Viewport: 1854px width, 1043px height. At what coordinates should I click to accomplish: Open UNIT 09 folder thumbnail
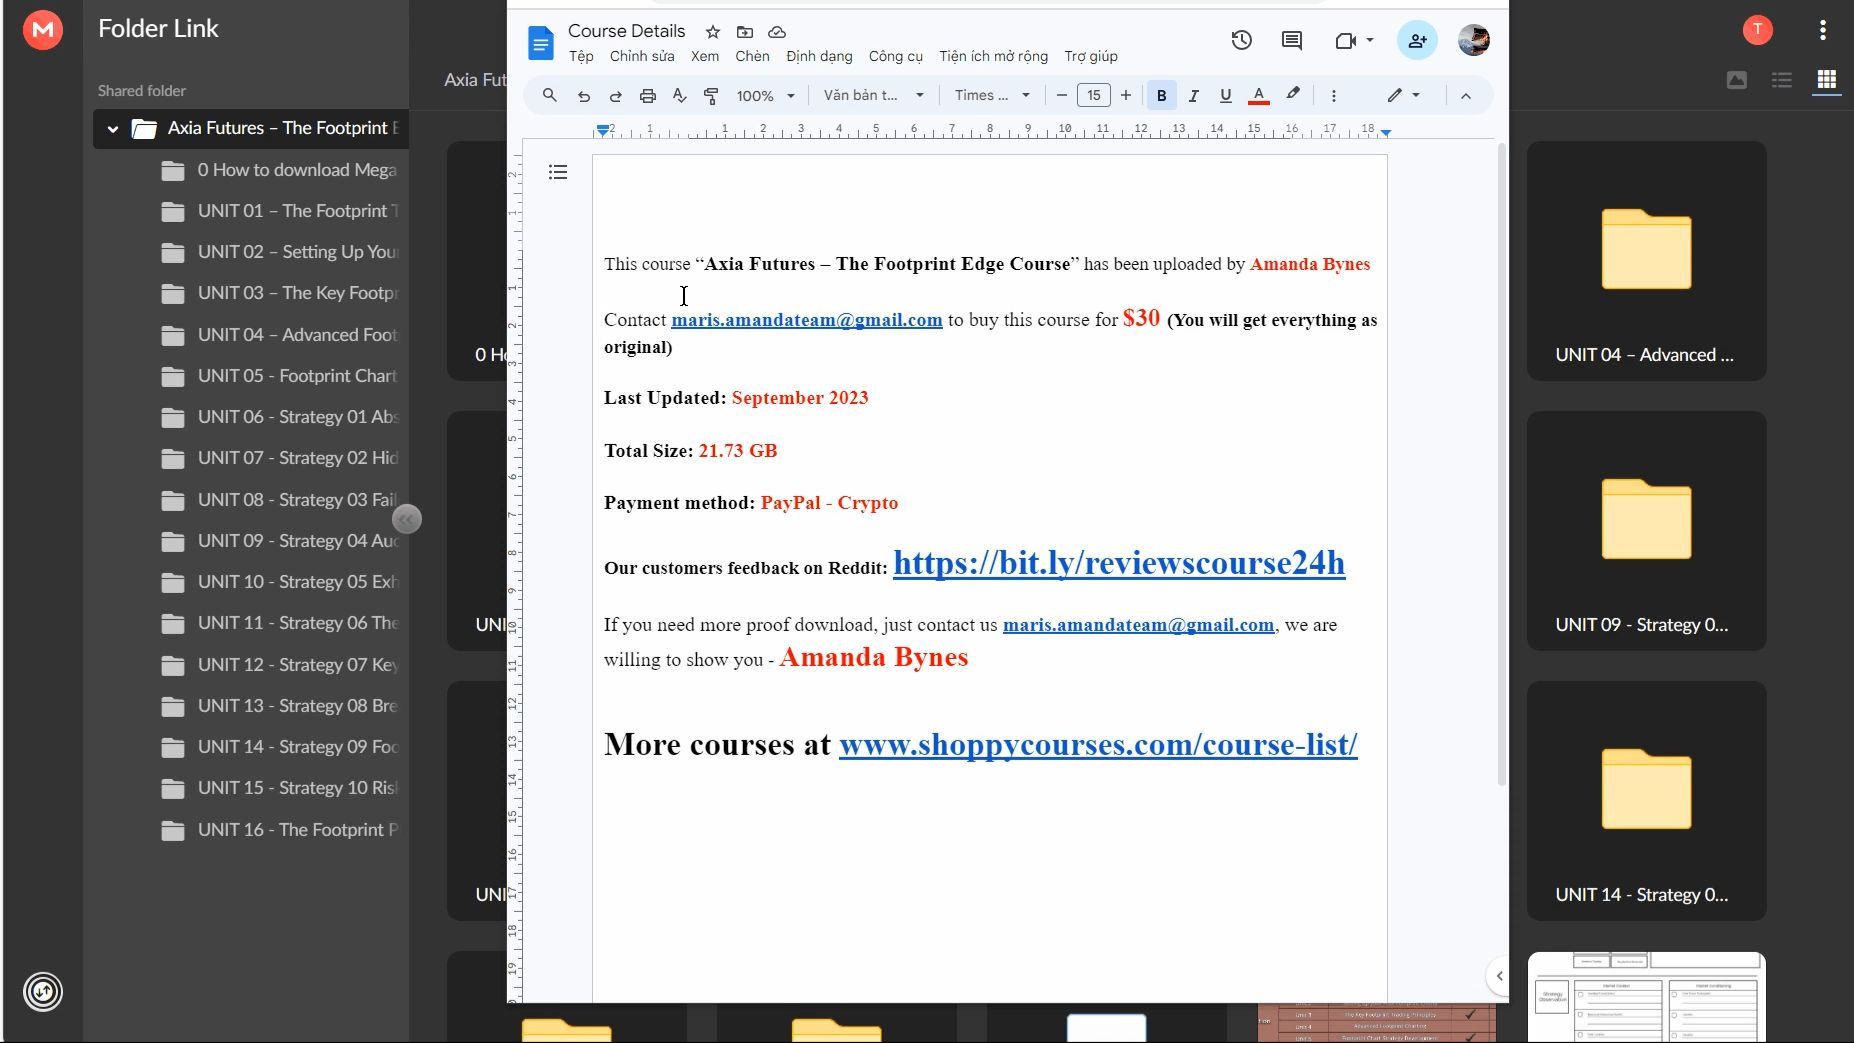1646,531
